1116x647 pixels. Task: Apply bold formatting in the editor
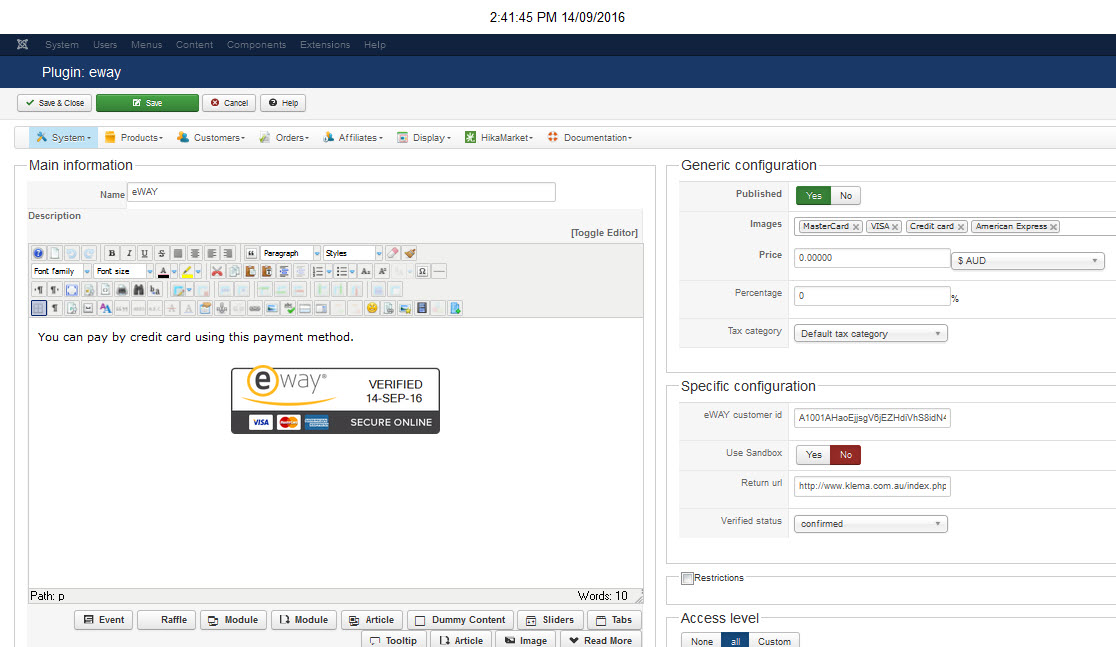pyautogui.click(x=112, y=253)
